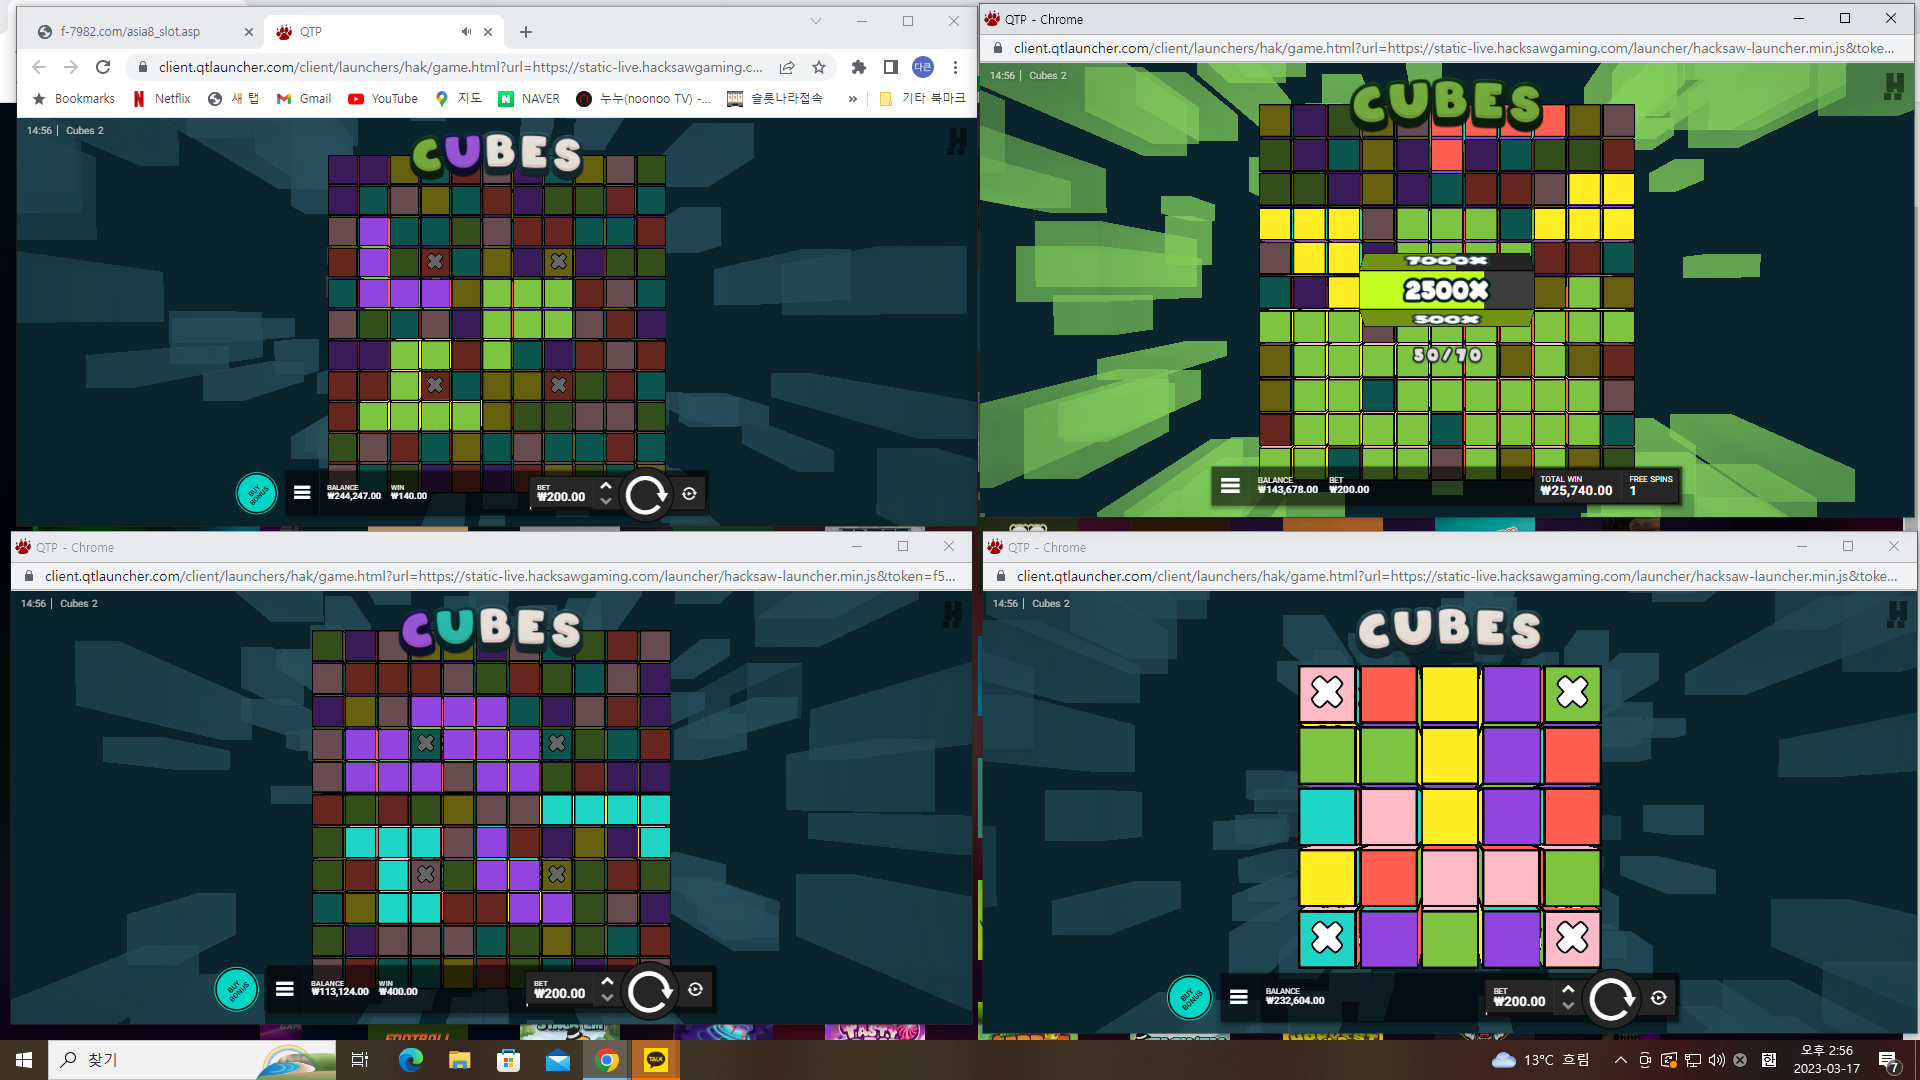Screen dimensions: 1920x1080
Task: Toggle autoplay in the ₩113,124.00 balance game
Action: coord(696,989)
